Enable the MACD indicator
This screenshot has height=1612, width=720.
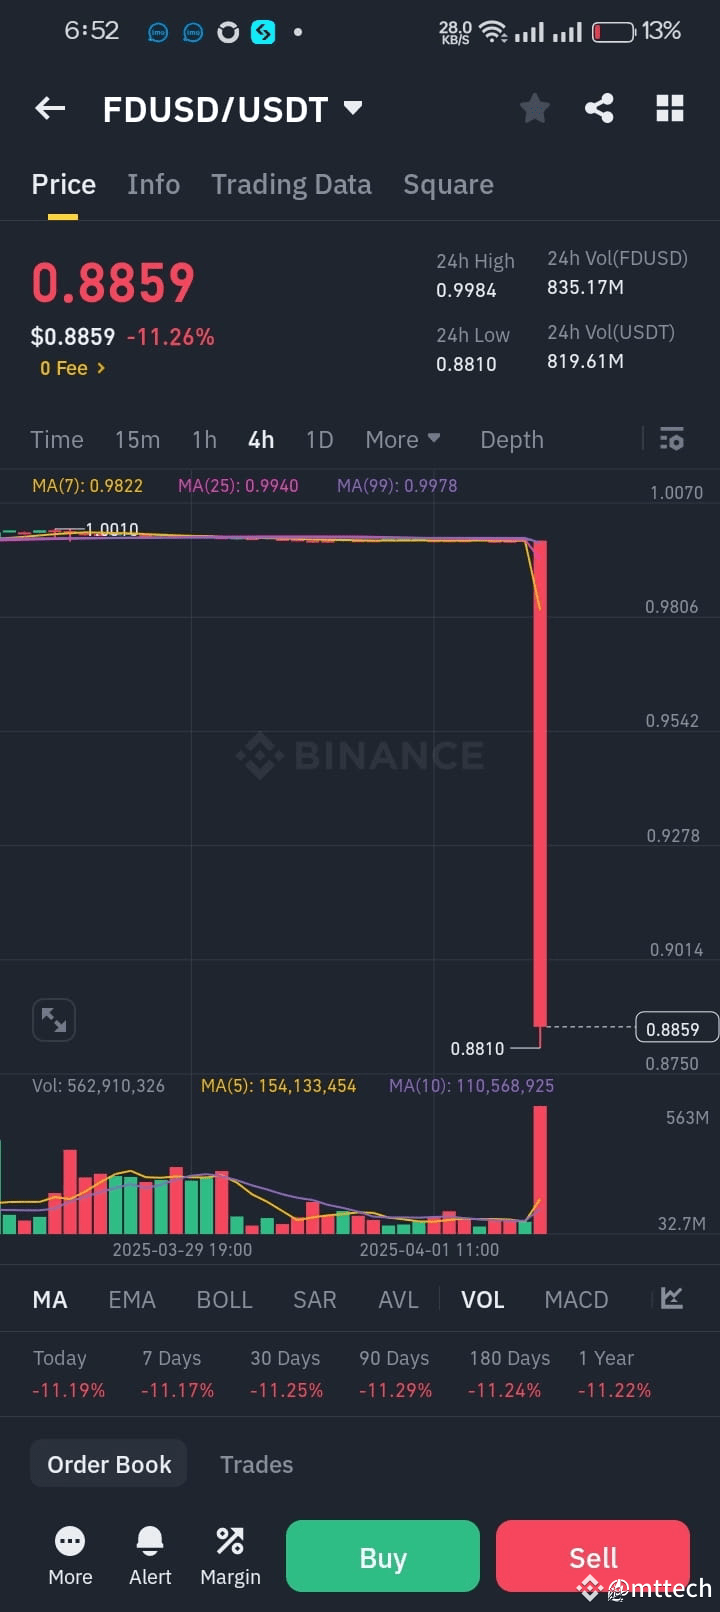coord(576,1299)
